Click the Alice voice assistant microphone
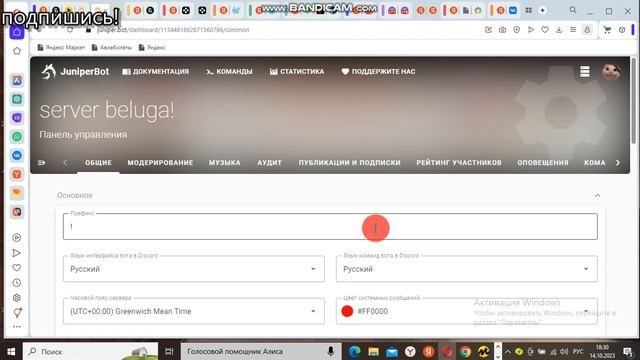 331,351
